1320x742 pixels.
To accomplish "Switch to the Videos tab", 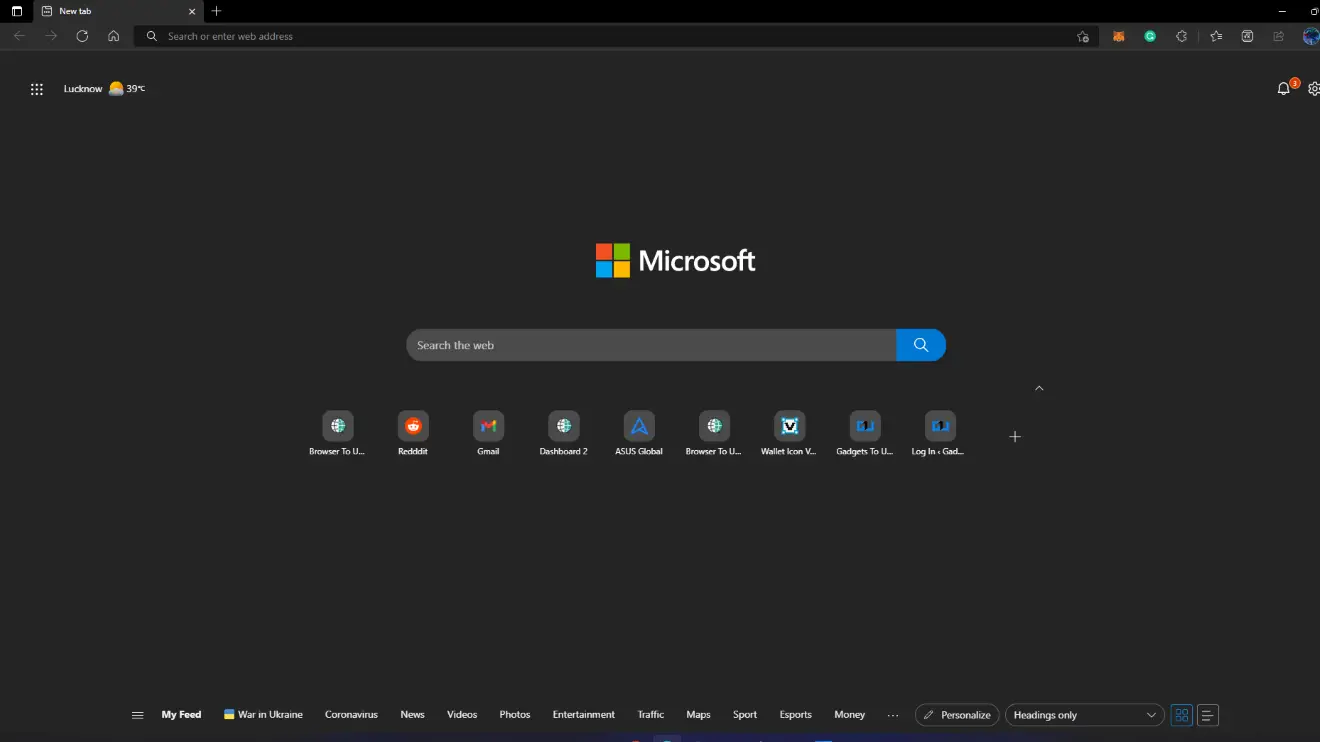I will point(462,715).
